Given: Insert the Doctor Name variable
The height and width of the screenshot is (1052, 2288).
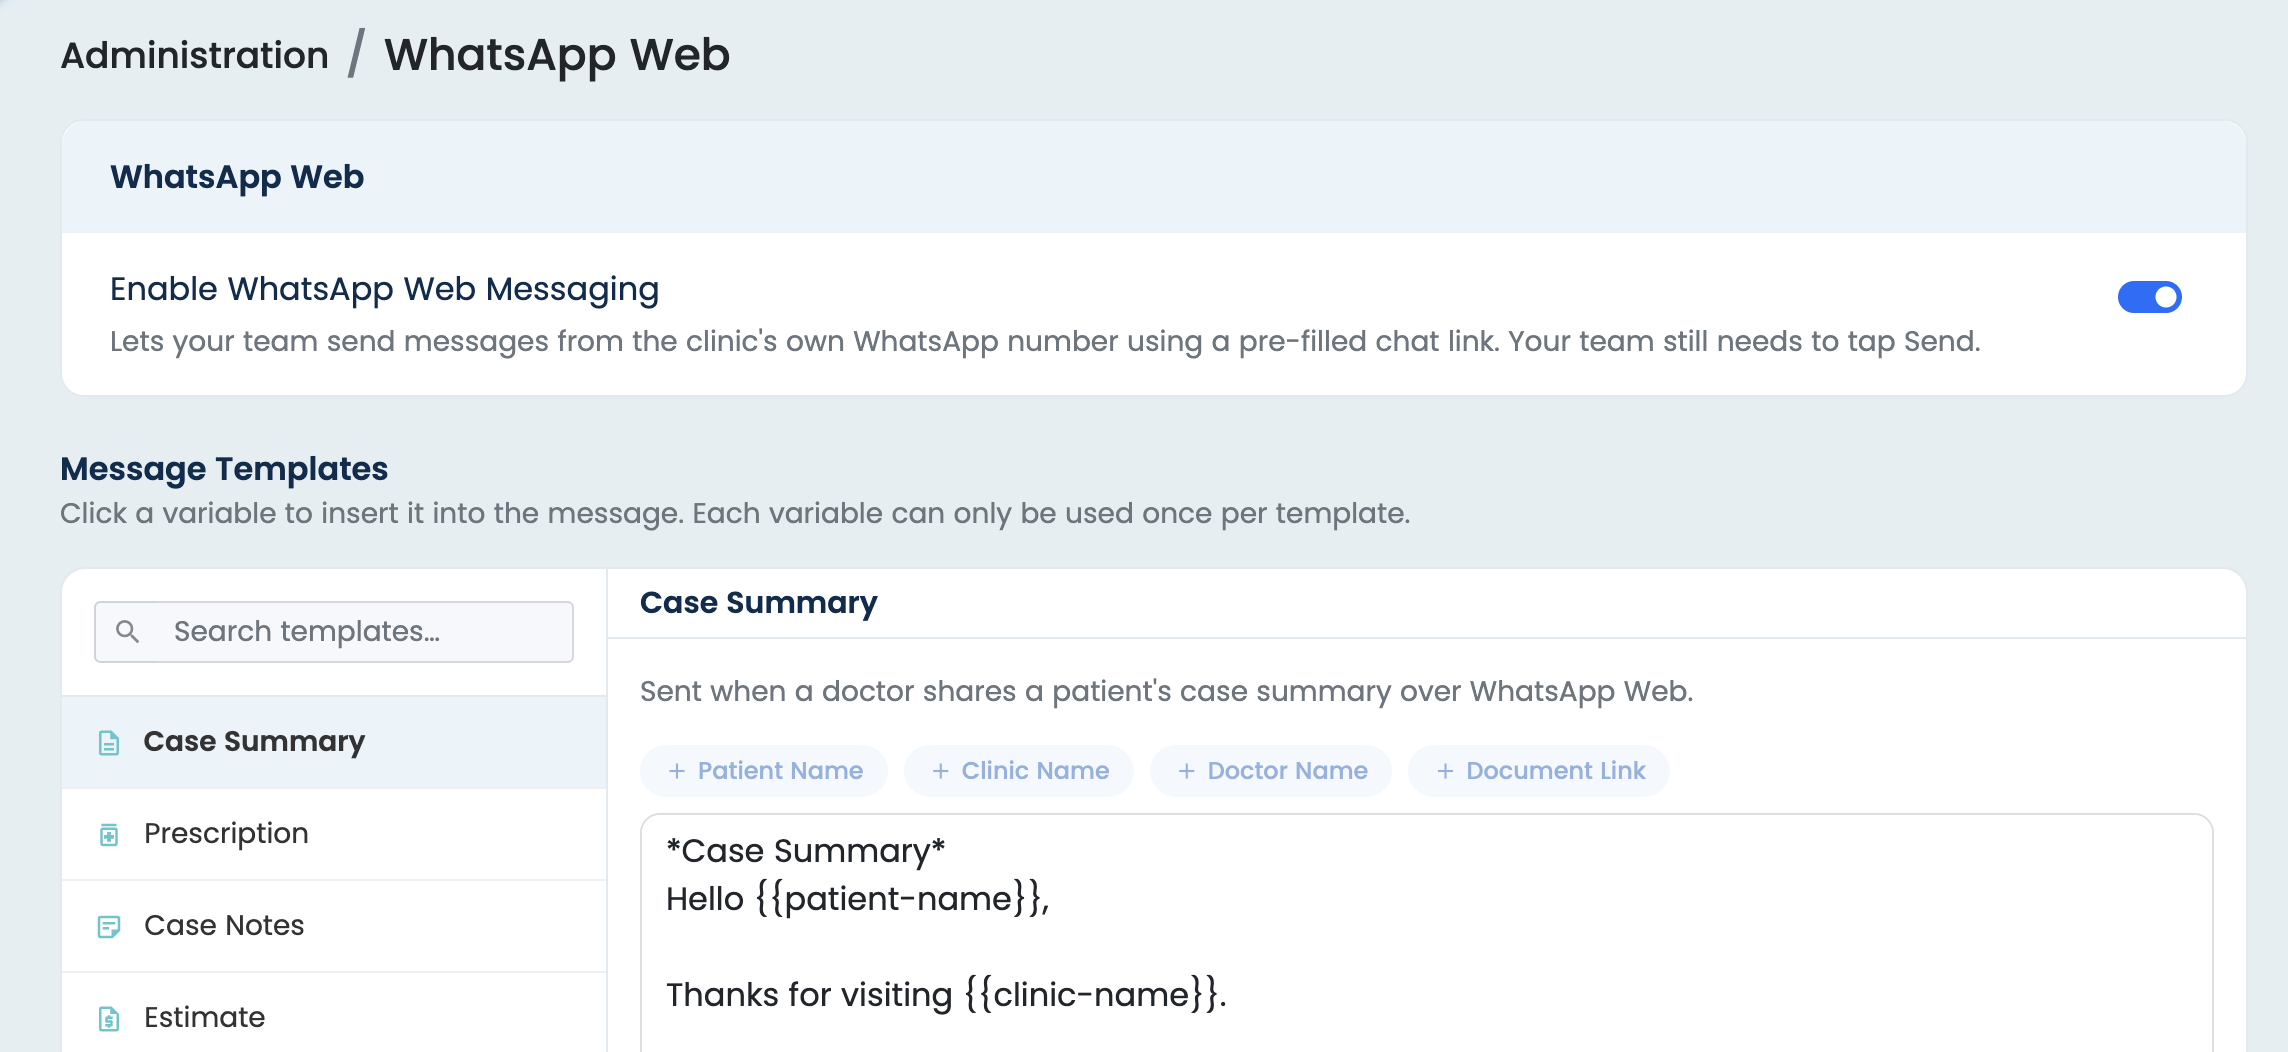Looking at the screenshot, I should (x=1271, y=771).
